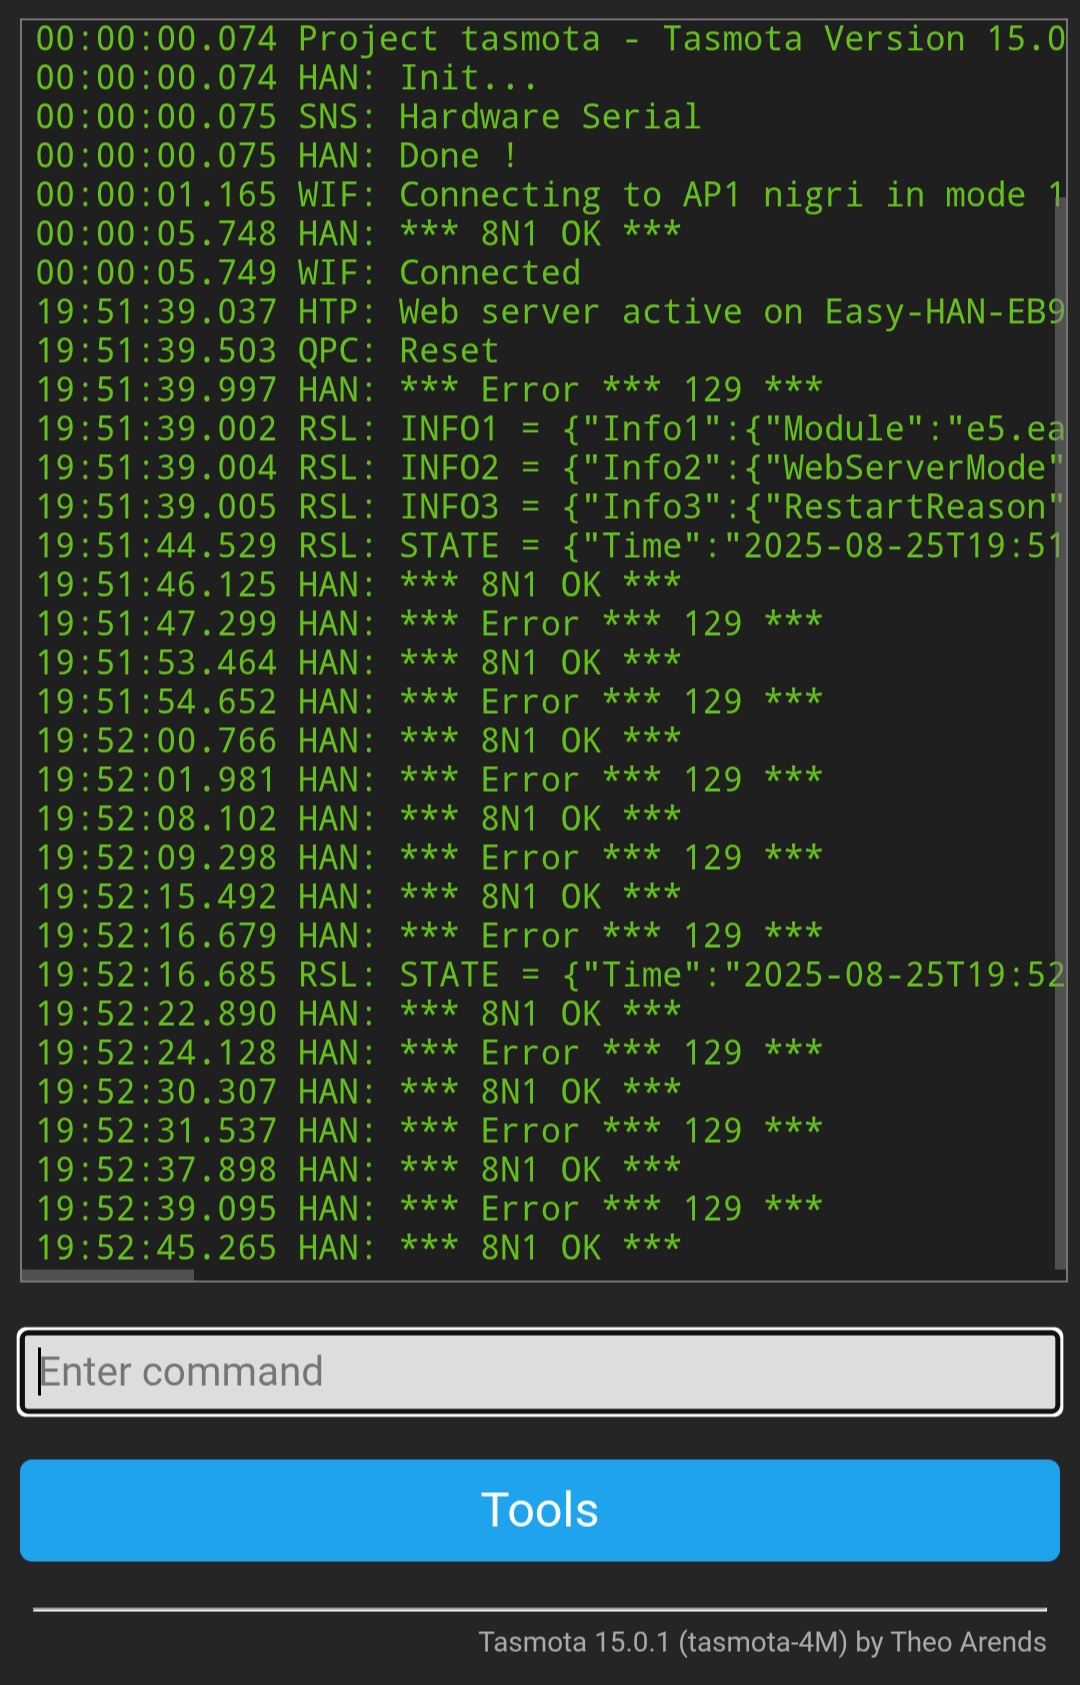
Task: Open the Tasmota 15.0.1 footer link
Action: tap(762, 1642)
